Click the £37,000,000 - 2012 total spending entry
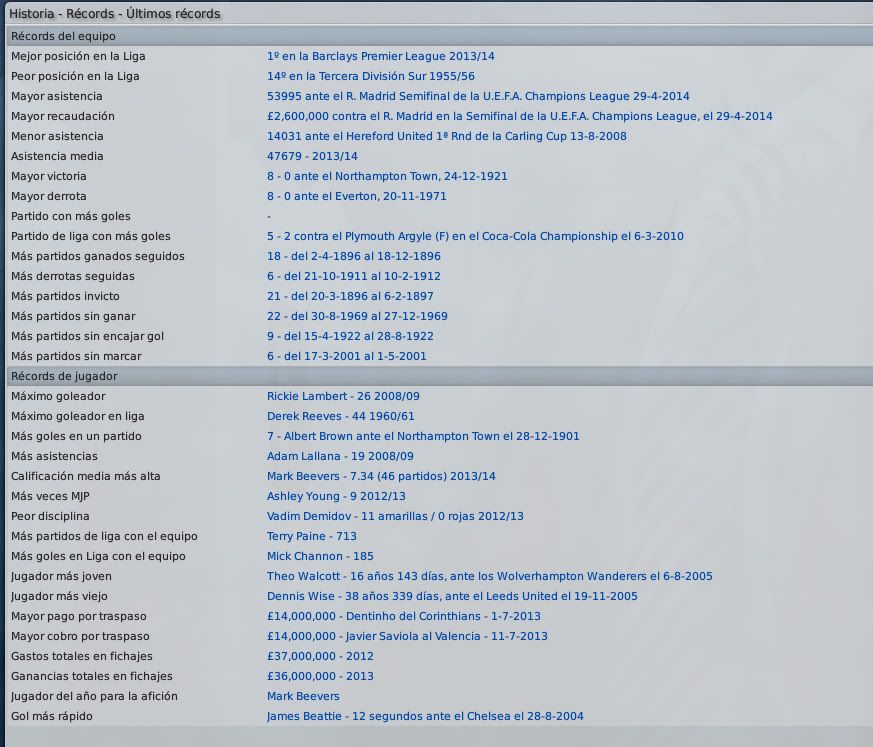The width and height of the screenshot is (873, 747). 320,657
